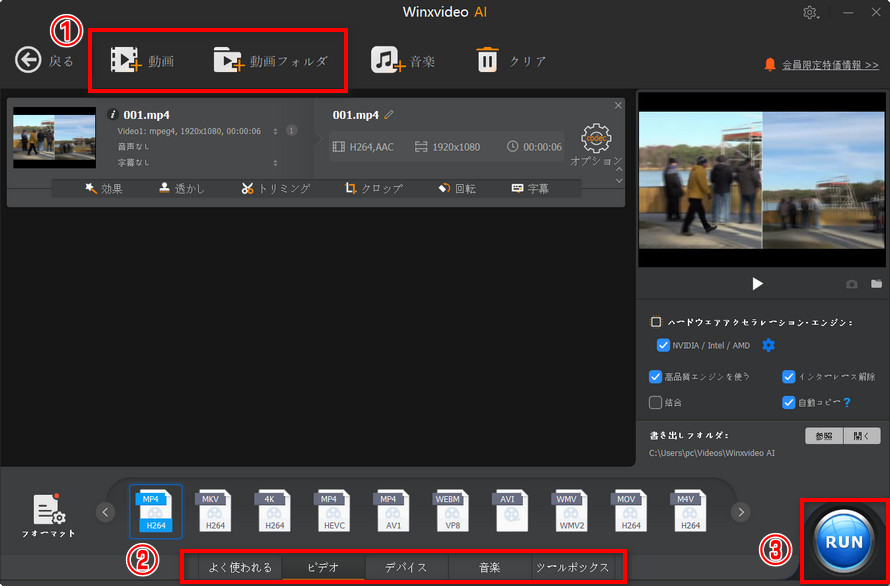Expand the 音声なし audio track dropdown
This screenshot has height=586, width=890.
[x=275, y=146]
